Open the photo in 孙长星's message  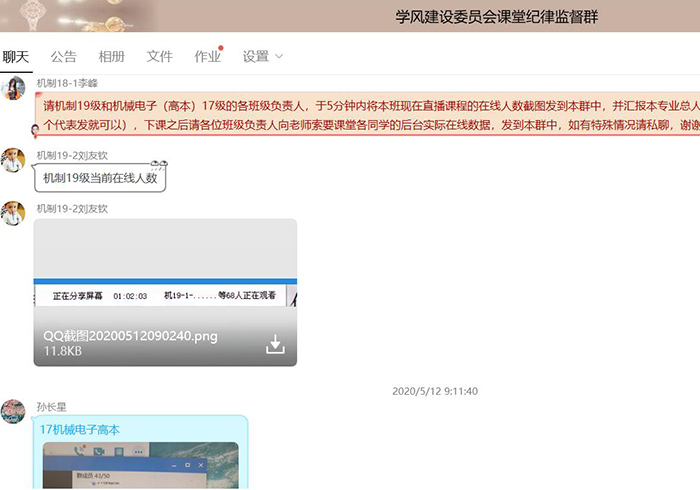(141, 465)
